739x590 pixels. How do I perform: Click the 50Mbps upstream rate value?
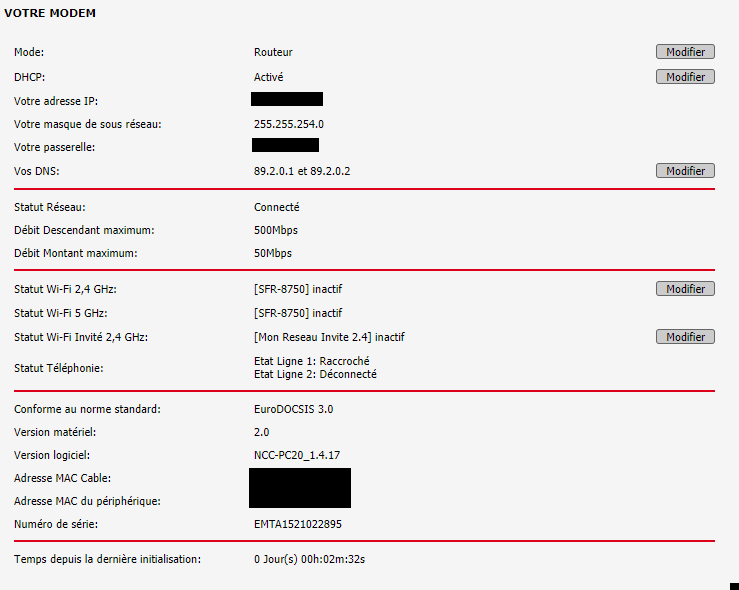[x=273, y=253]
